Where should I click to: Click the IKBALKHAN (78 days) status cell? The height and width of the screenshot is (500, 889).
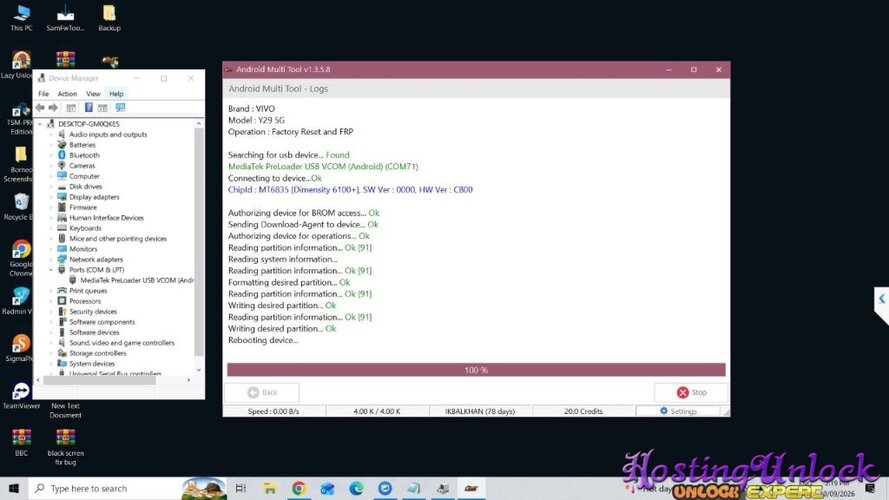point(480,412)
